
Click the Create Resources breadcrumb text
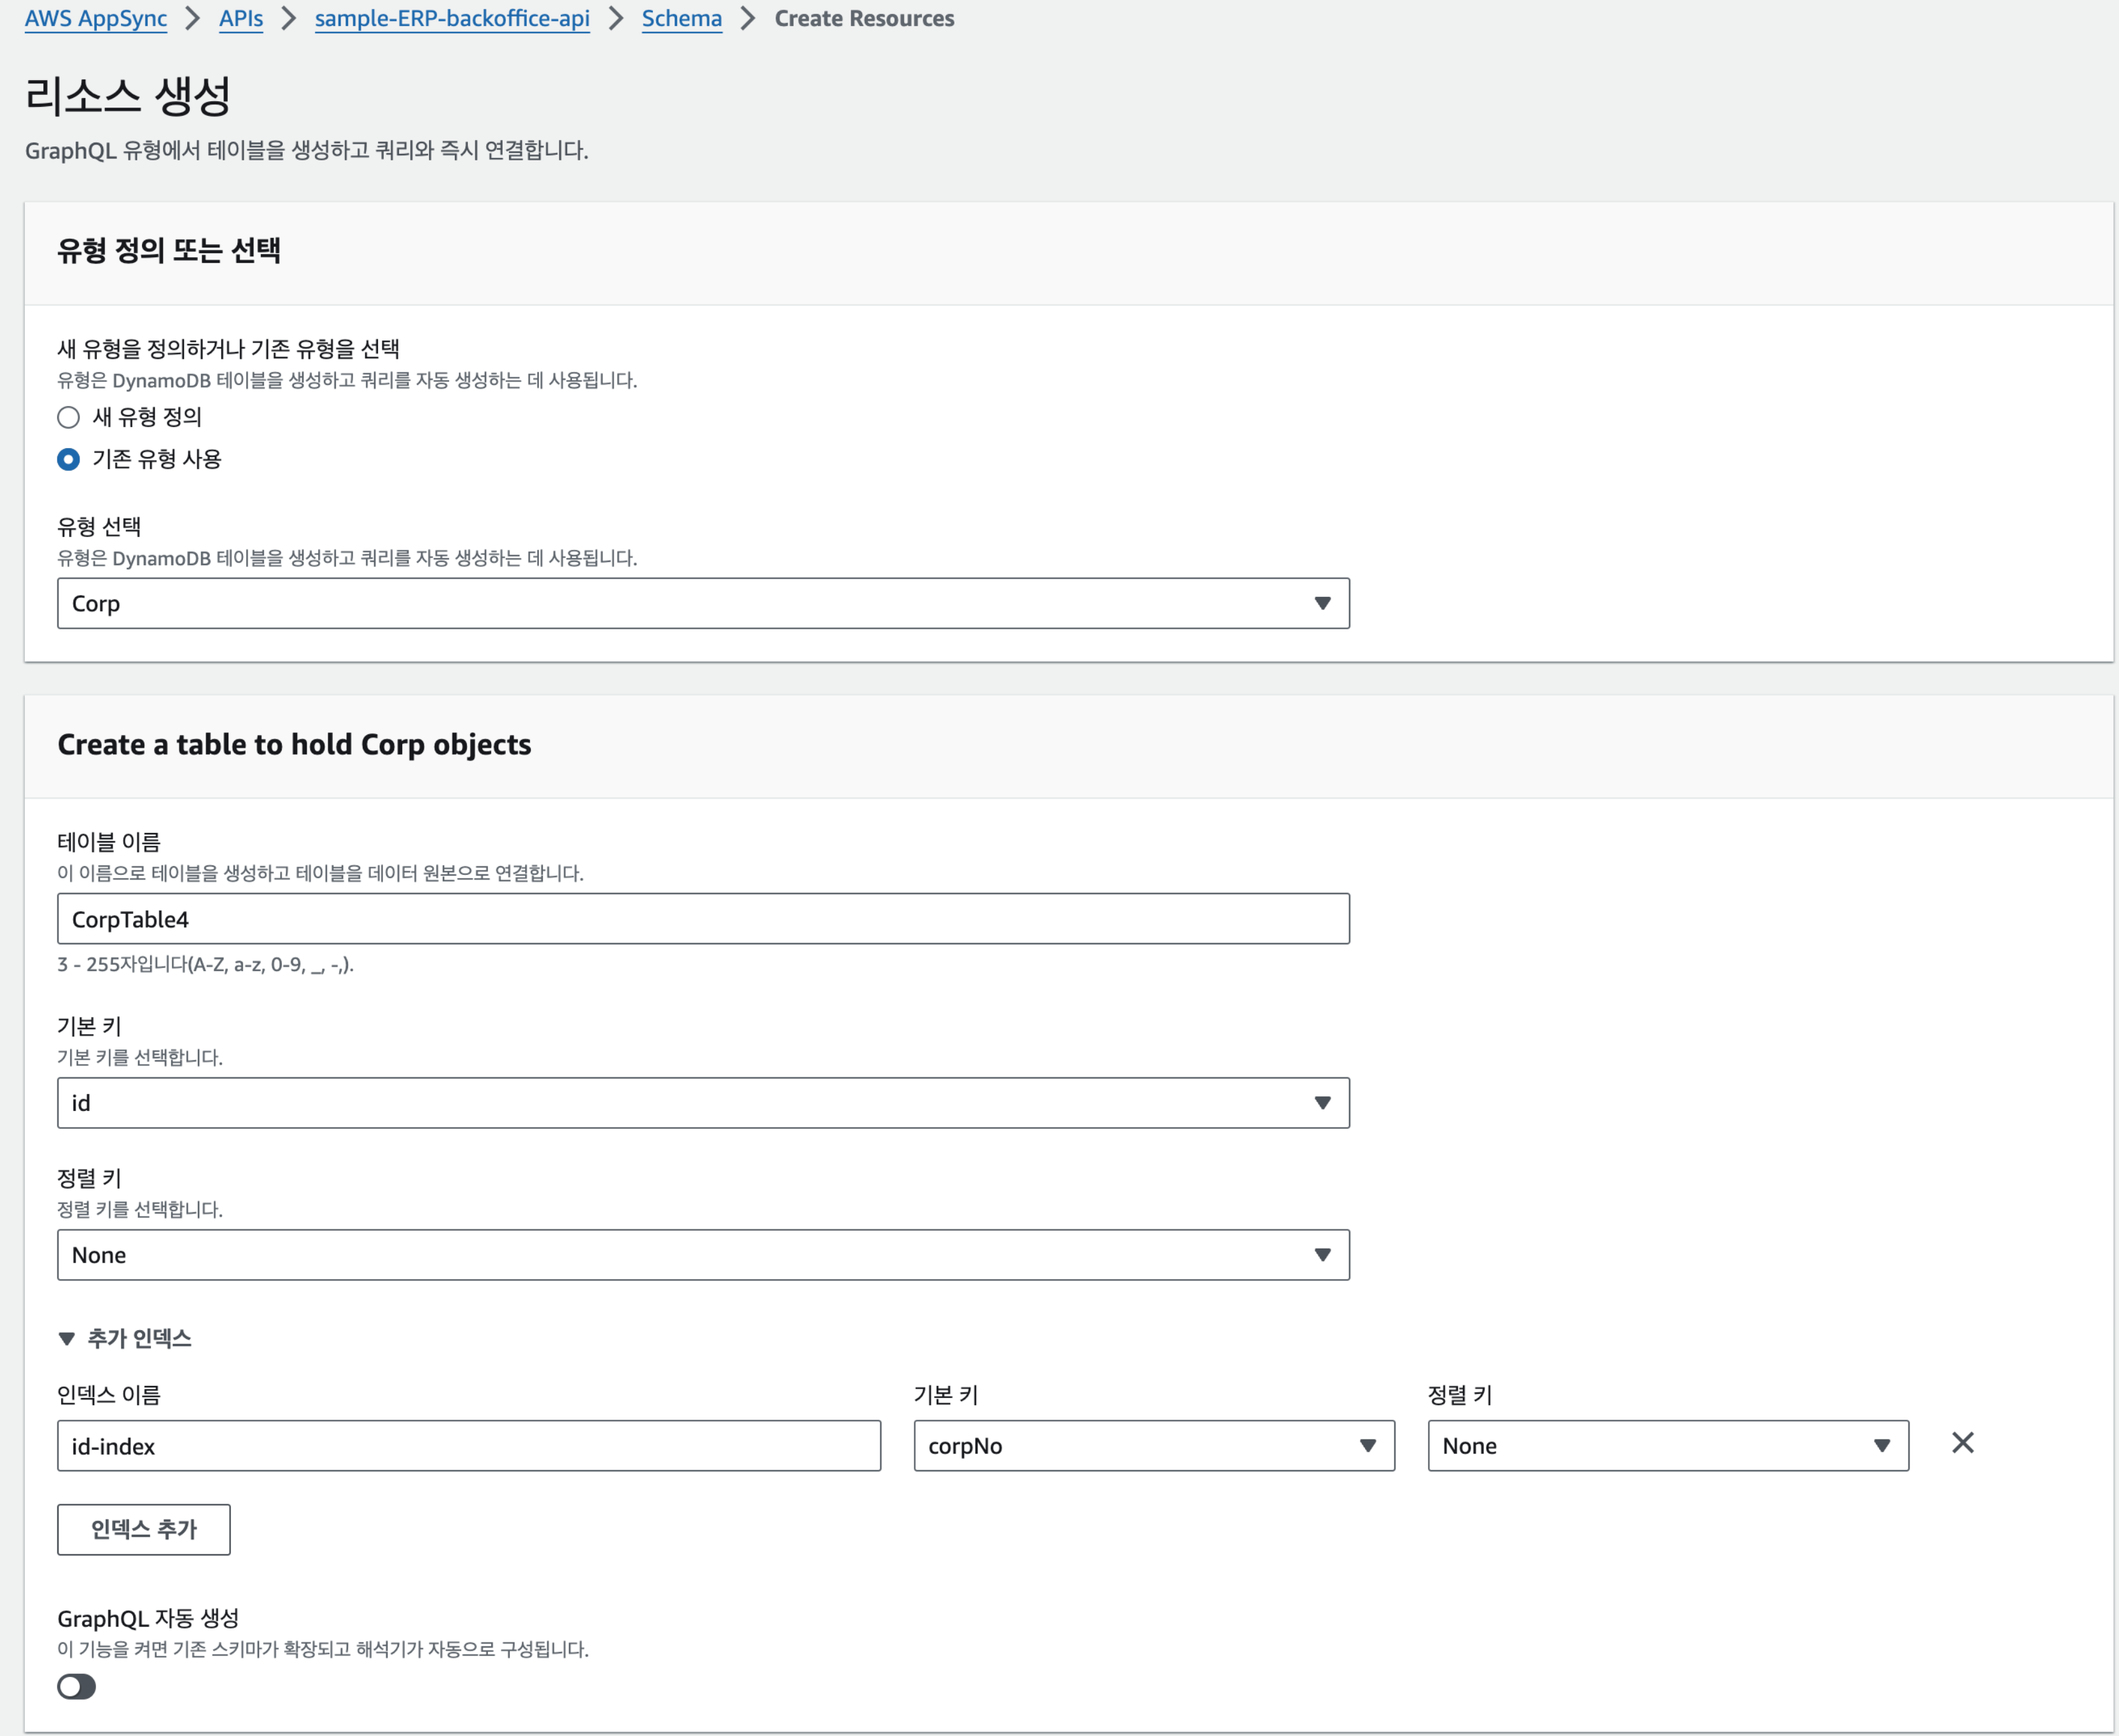tap(864, 18)
